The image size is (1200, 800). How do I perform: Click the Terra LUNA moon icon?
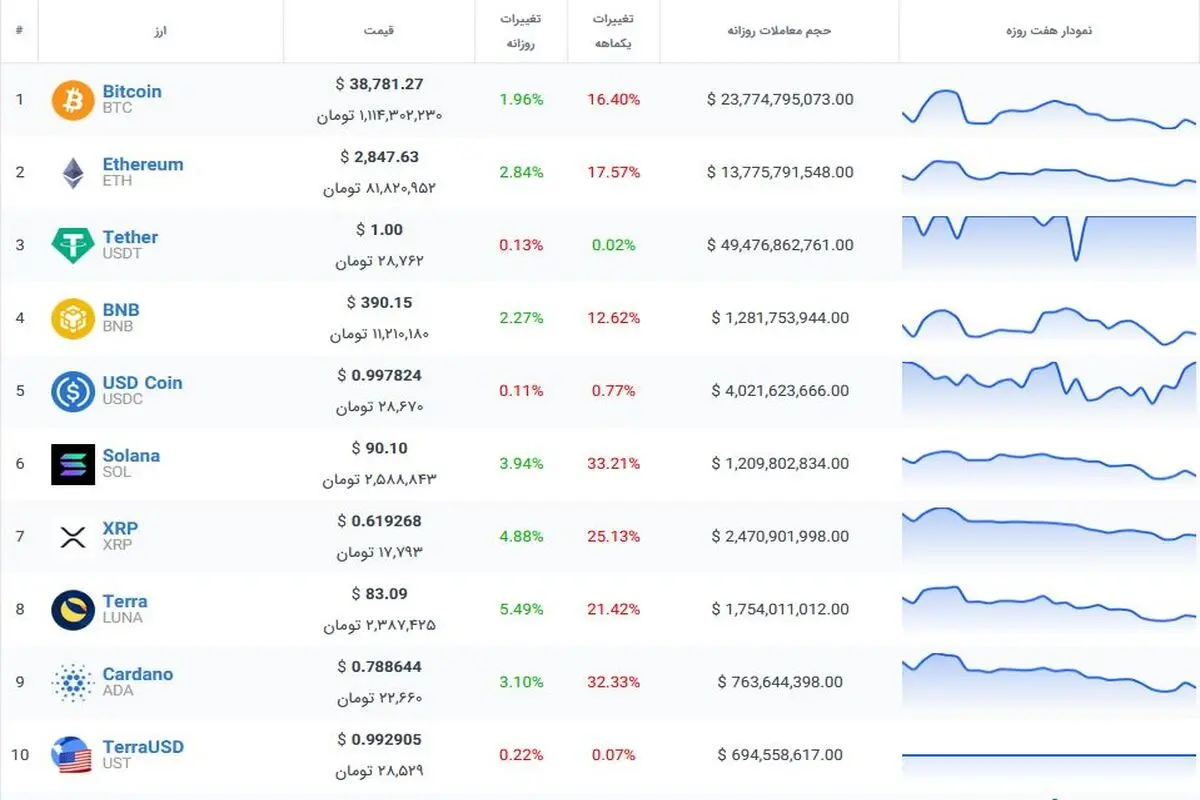tap(73, 610)
